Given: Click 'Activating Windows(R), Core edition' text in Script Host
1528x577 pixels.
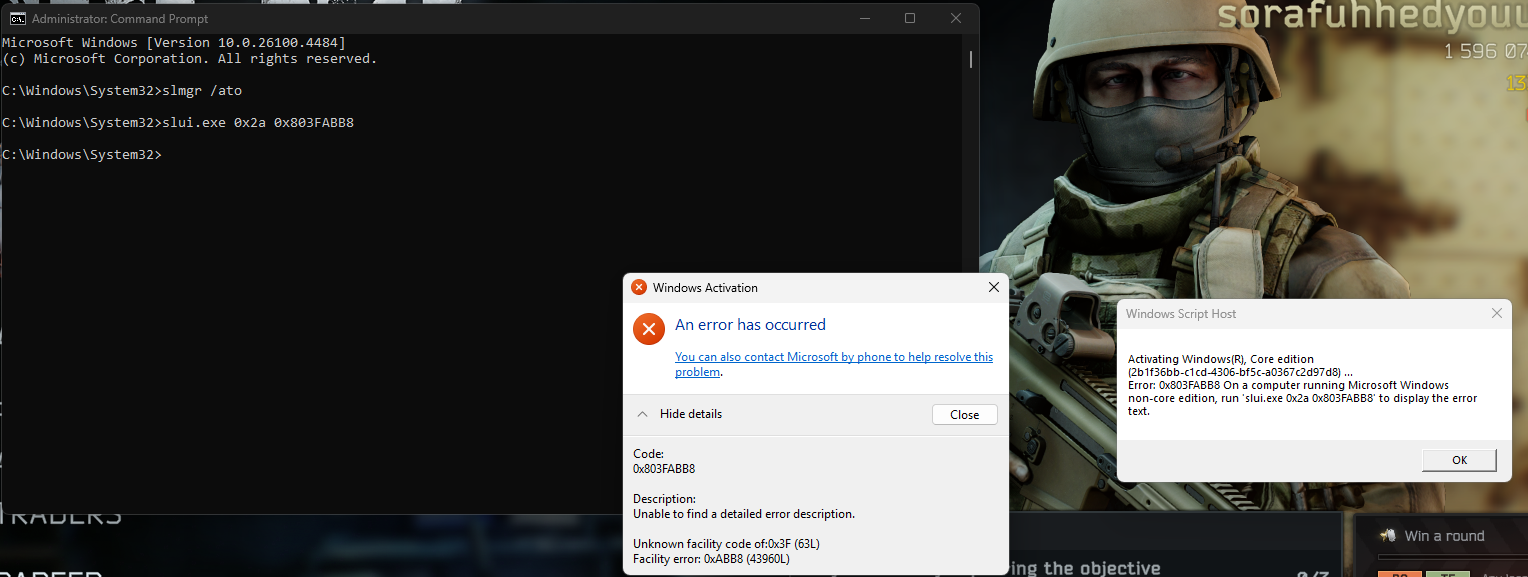Looking at the screenshot, I should (1221, 359).
